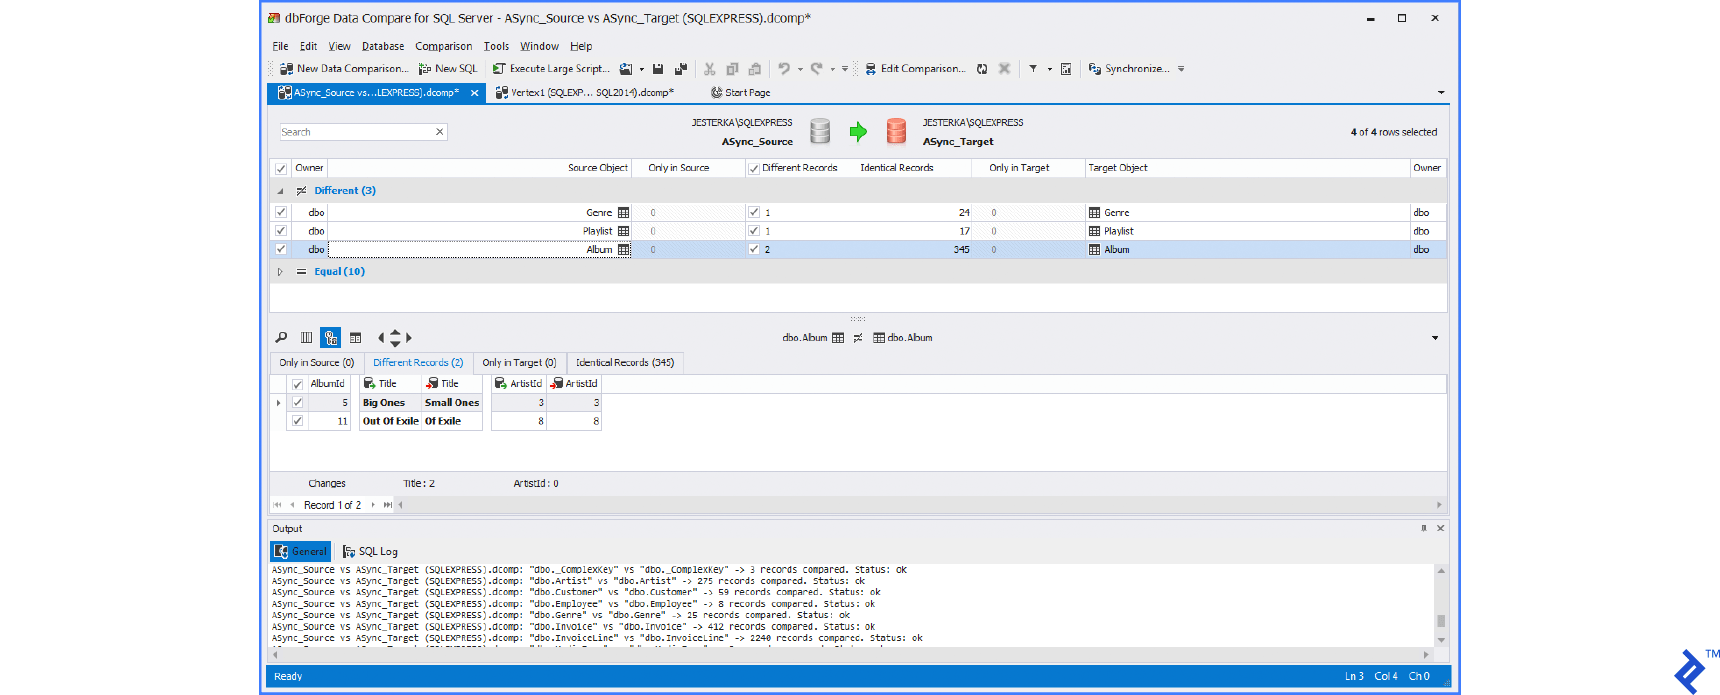Go to previous column with left arrow
Image resolution: width=1720 pixels, height=695 pixels.
(x=381, y=338)
